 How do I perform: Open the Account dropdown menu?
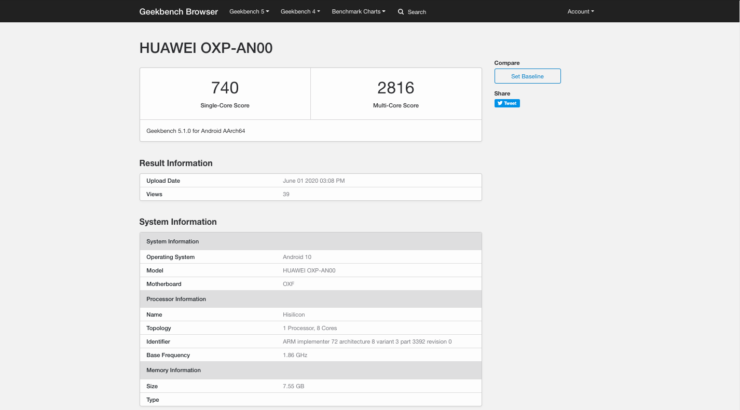pos(580,11)
